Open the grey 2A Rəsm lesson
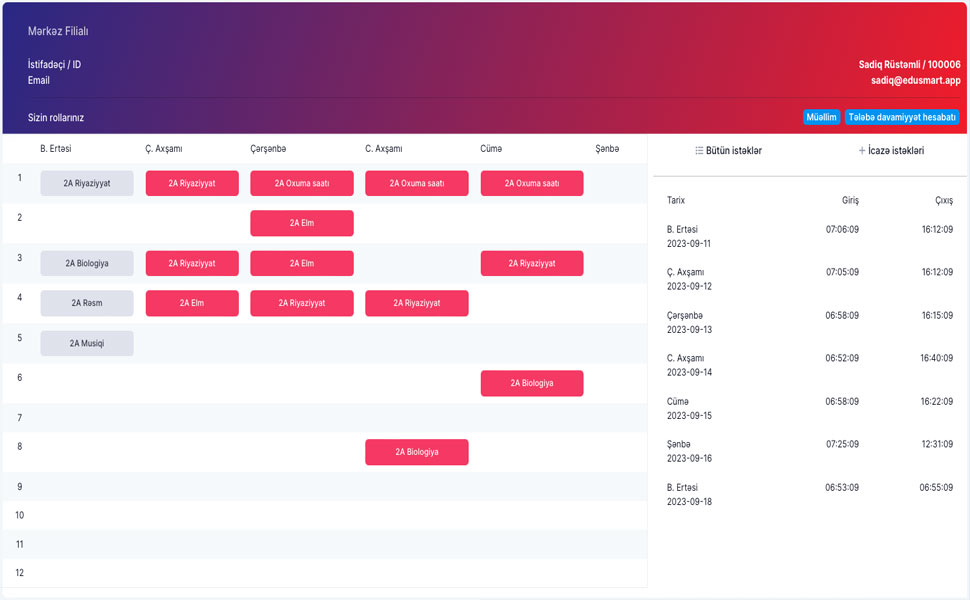Screen dimensions: 970x600 87,303
